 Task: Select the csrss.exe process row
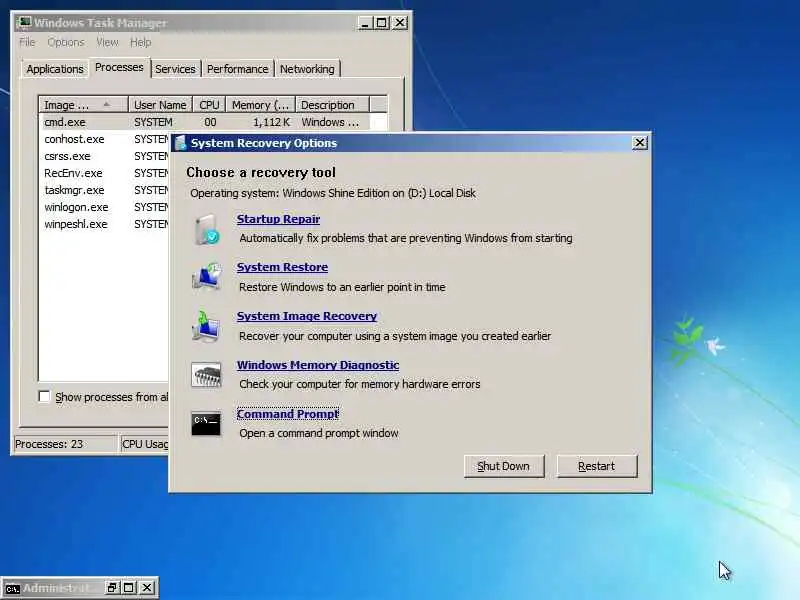pyautogui.click(x=104, y=156)
